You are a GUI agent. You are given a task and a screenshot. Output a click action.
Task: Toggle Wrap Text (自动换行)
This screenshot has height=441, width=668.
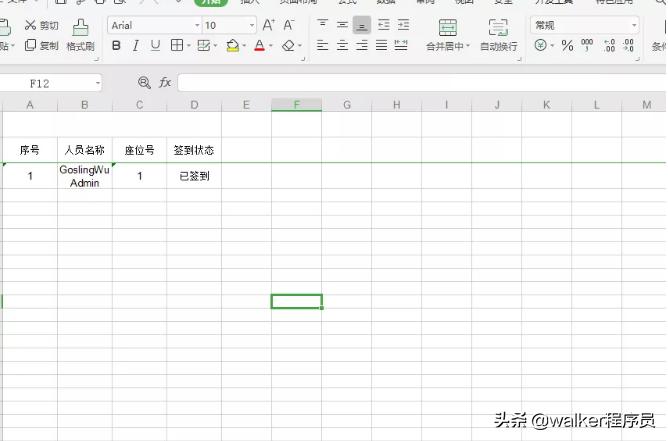point(498,35)
